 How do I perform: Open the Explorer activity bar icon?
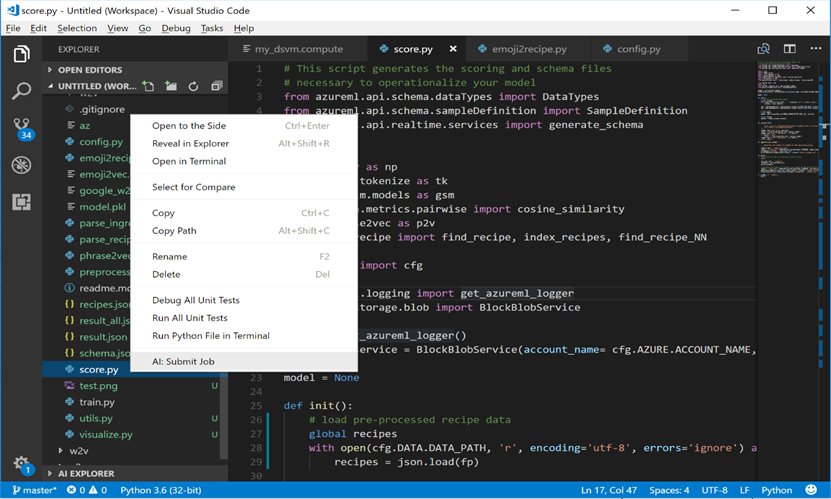(21, 54)
